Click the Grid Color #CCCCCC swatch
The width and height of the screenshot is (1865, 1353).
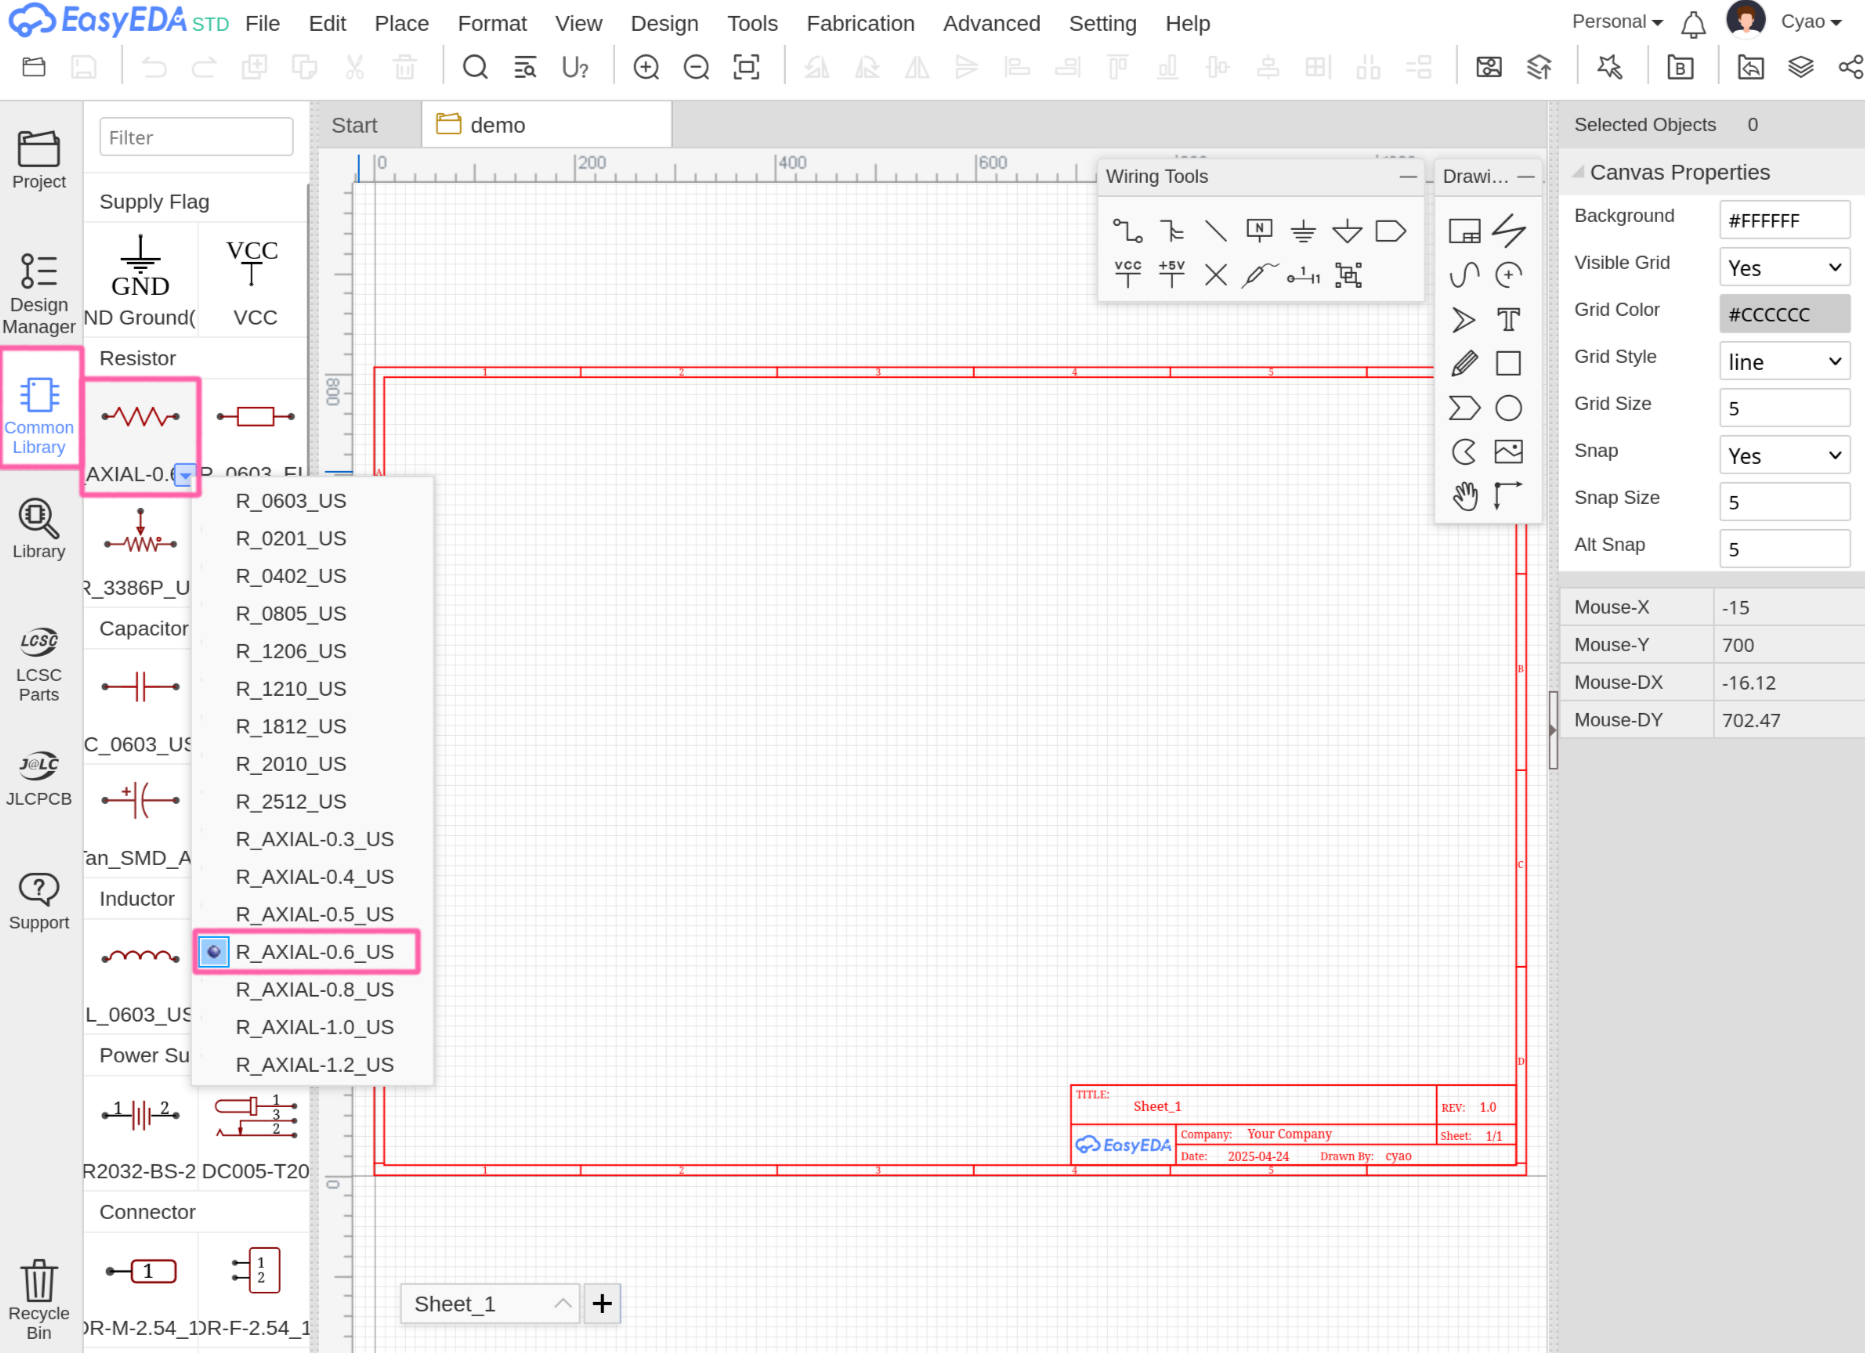coord(1785,314)
